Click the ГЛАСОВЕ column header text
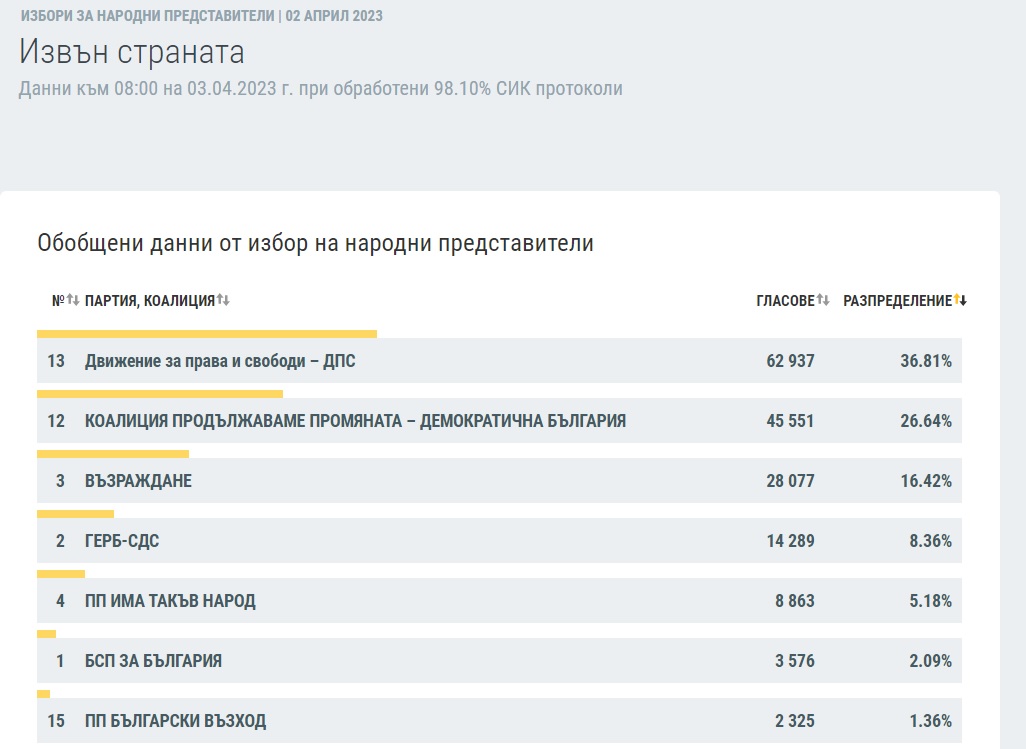Screen dimensions: 1026x749 click(785, 300)
